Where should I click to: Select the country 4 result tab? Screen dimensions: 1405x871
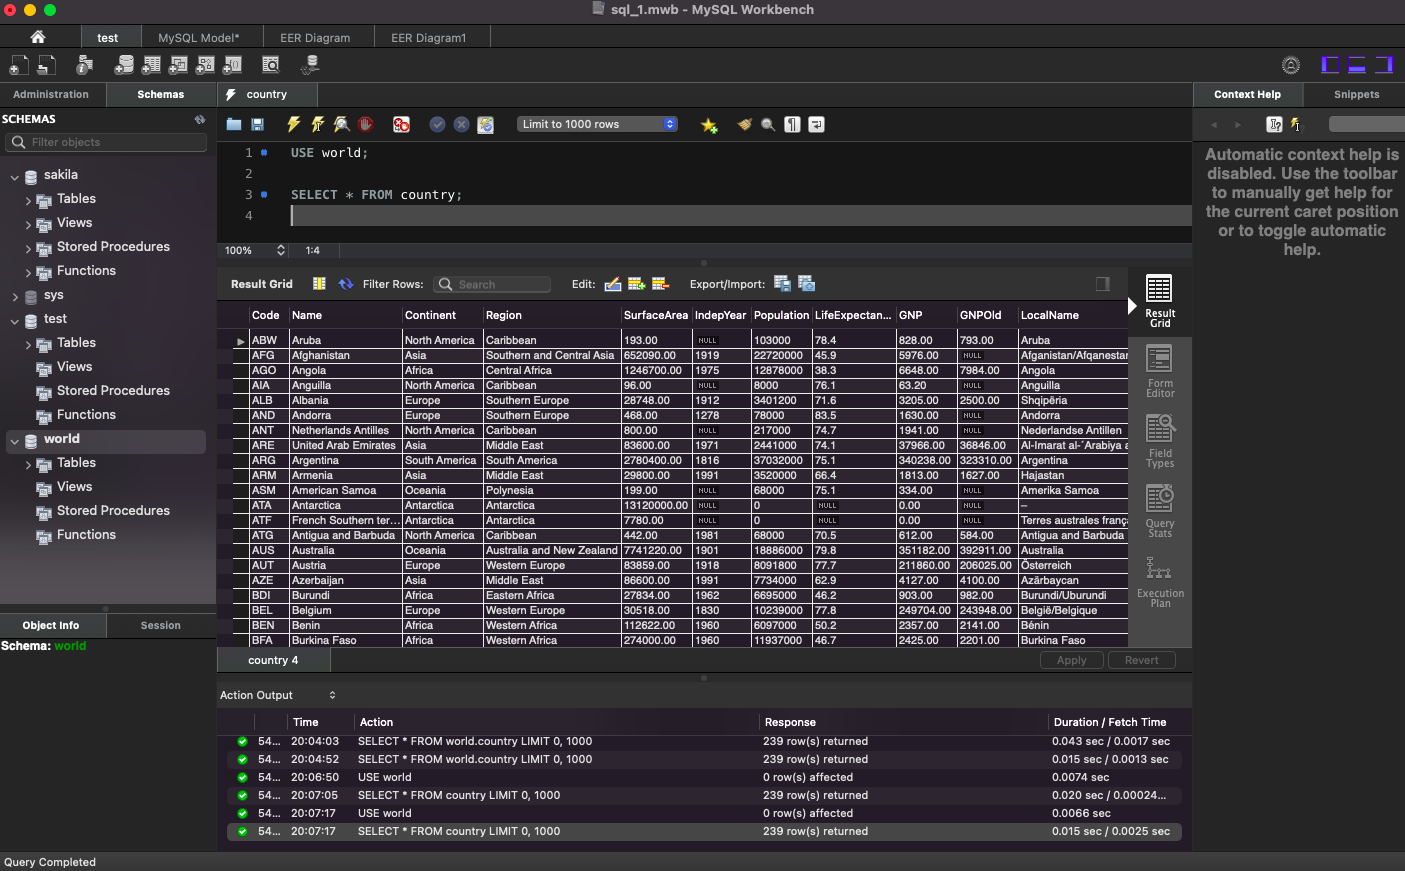click(x=273, y=660)
